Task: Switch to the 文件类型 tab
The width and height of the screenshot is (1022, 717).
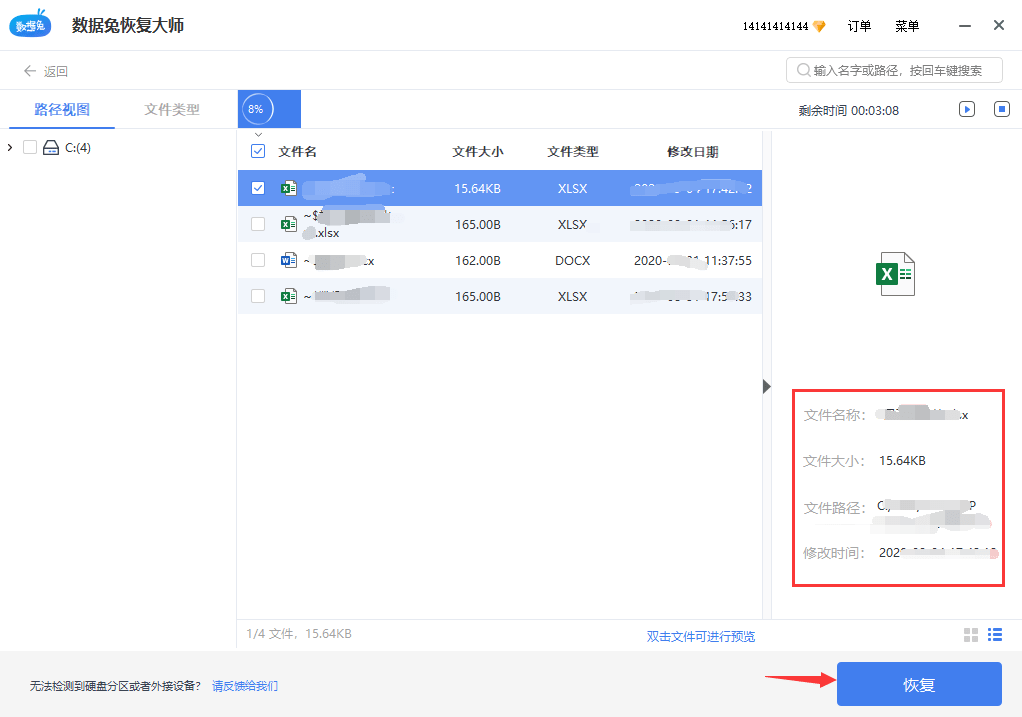Action: 172,110
